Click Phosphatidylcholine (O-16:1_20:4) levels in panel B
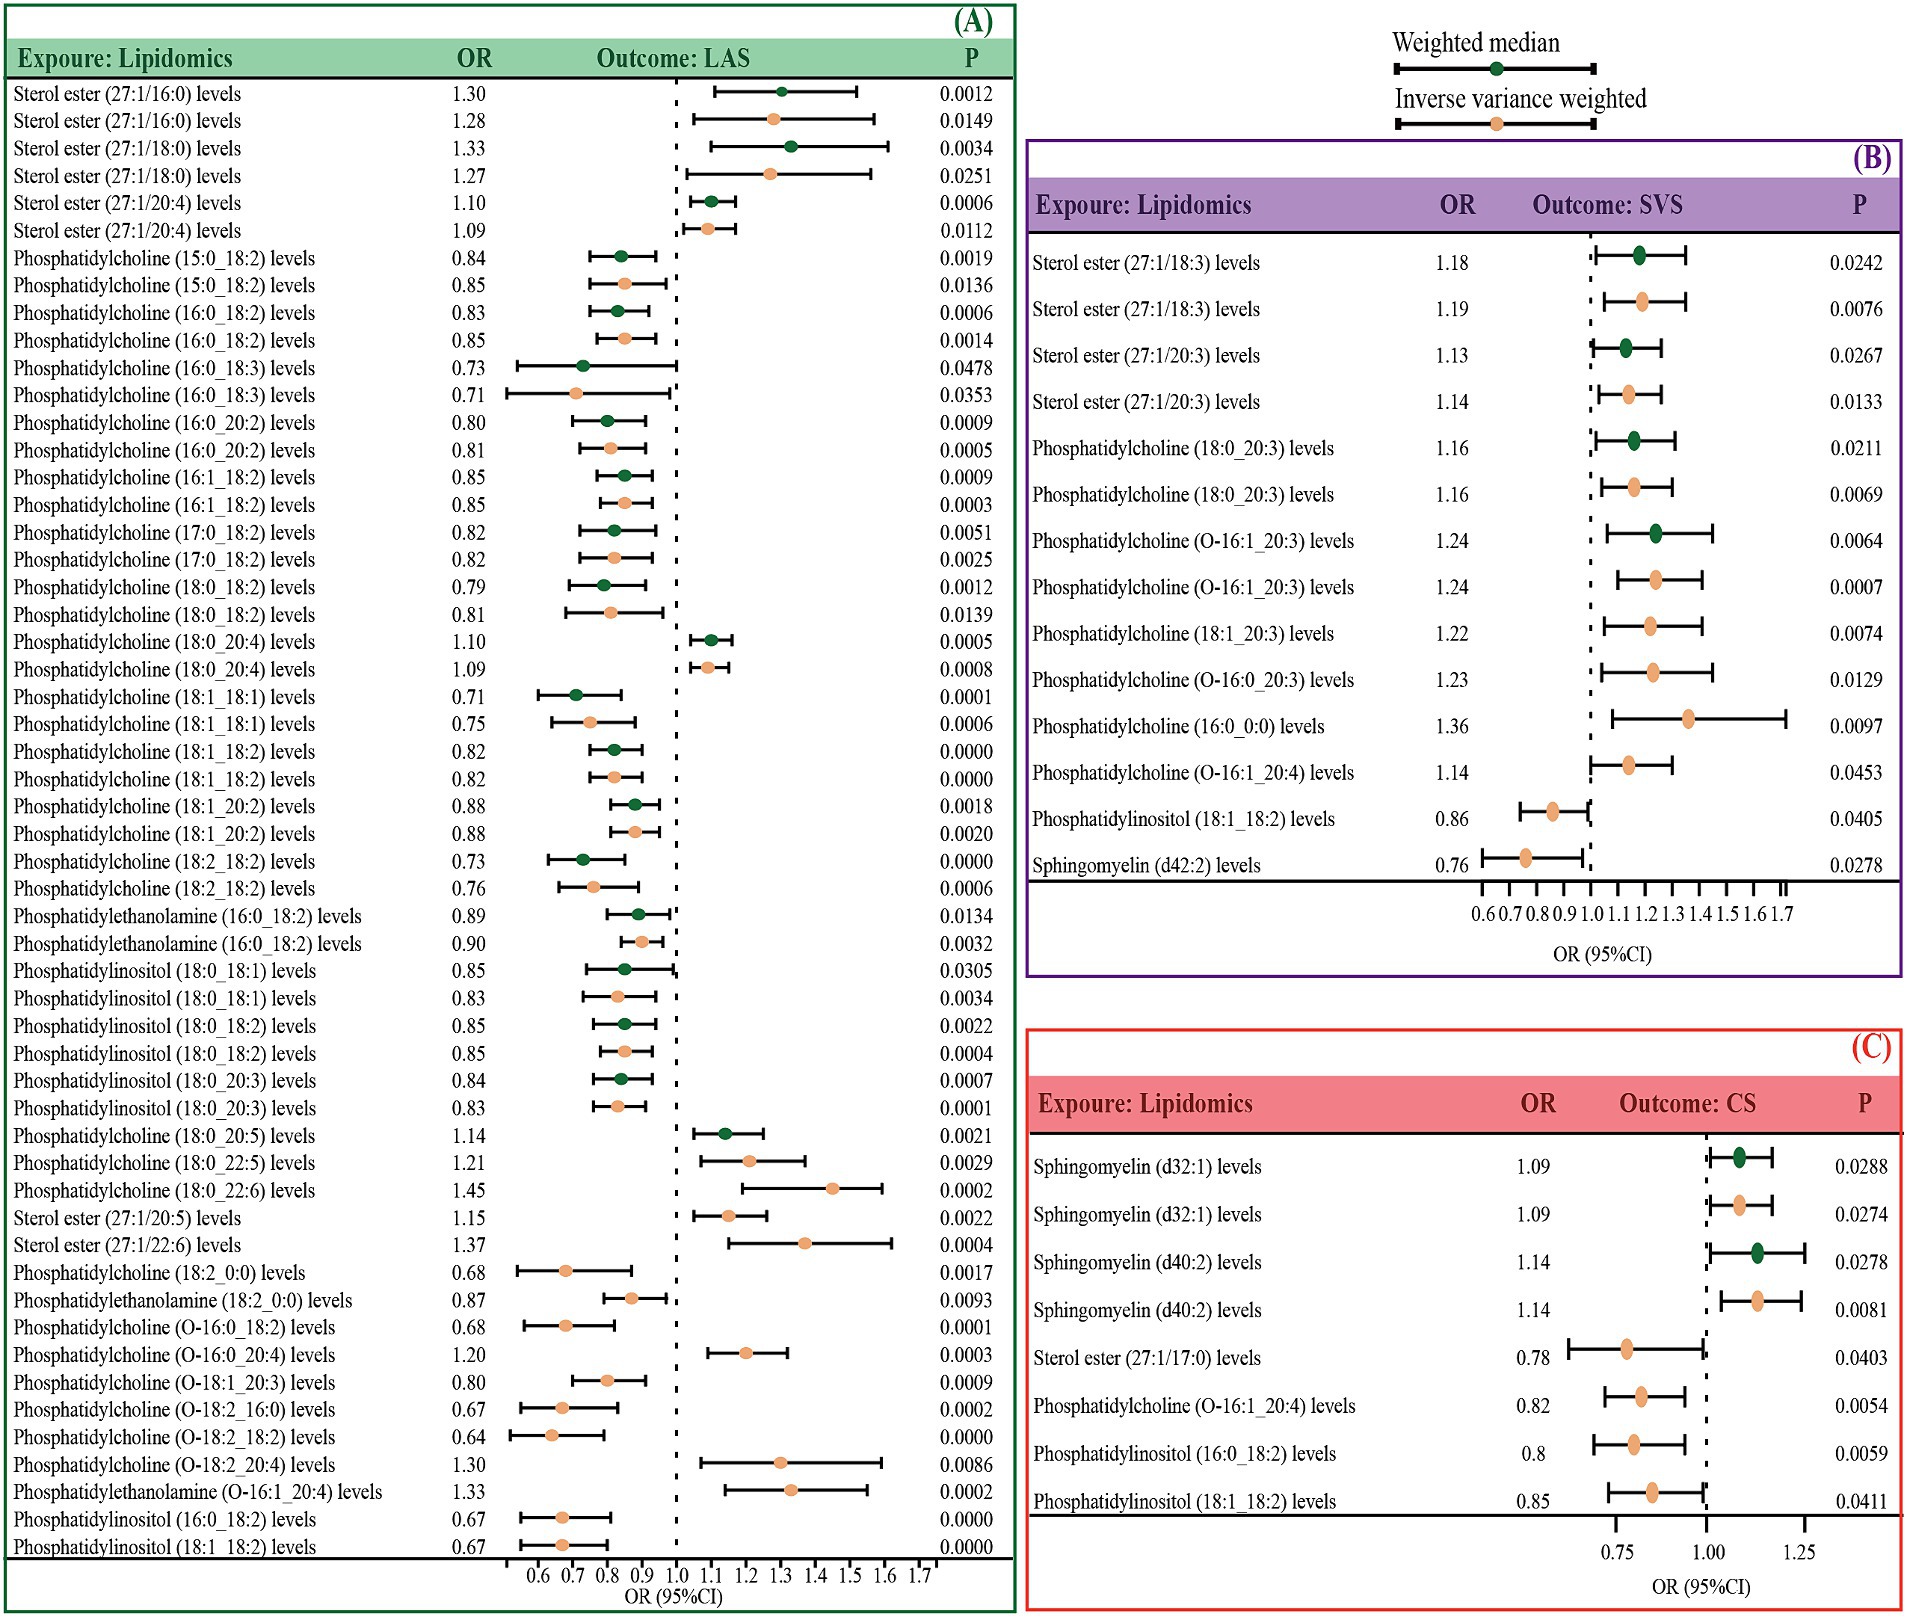 point(1193,772)
